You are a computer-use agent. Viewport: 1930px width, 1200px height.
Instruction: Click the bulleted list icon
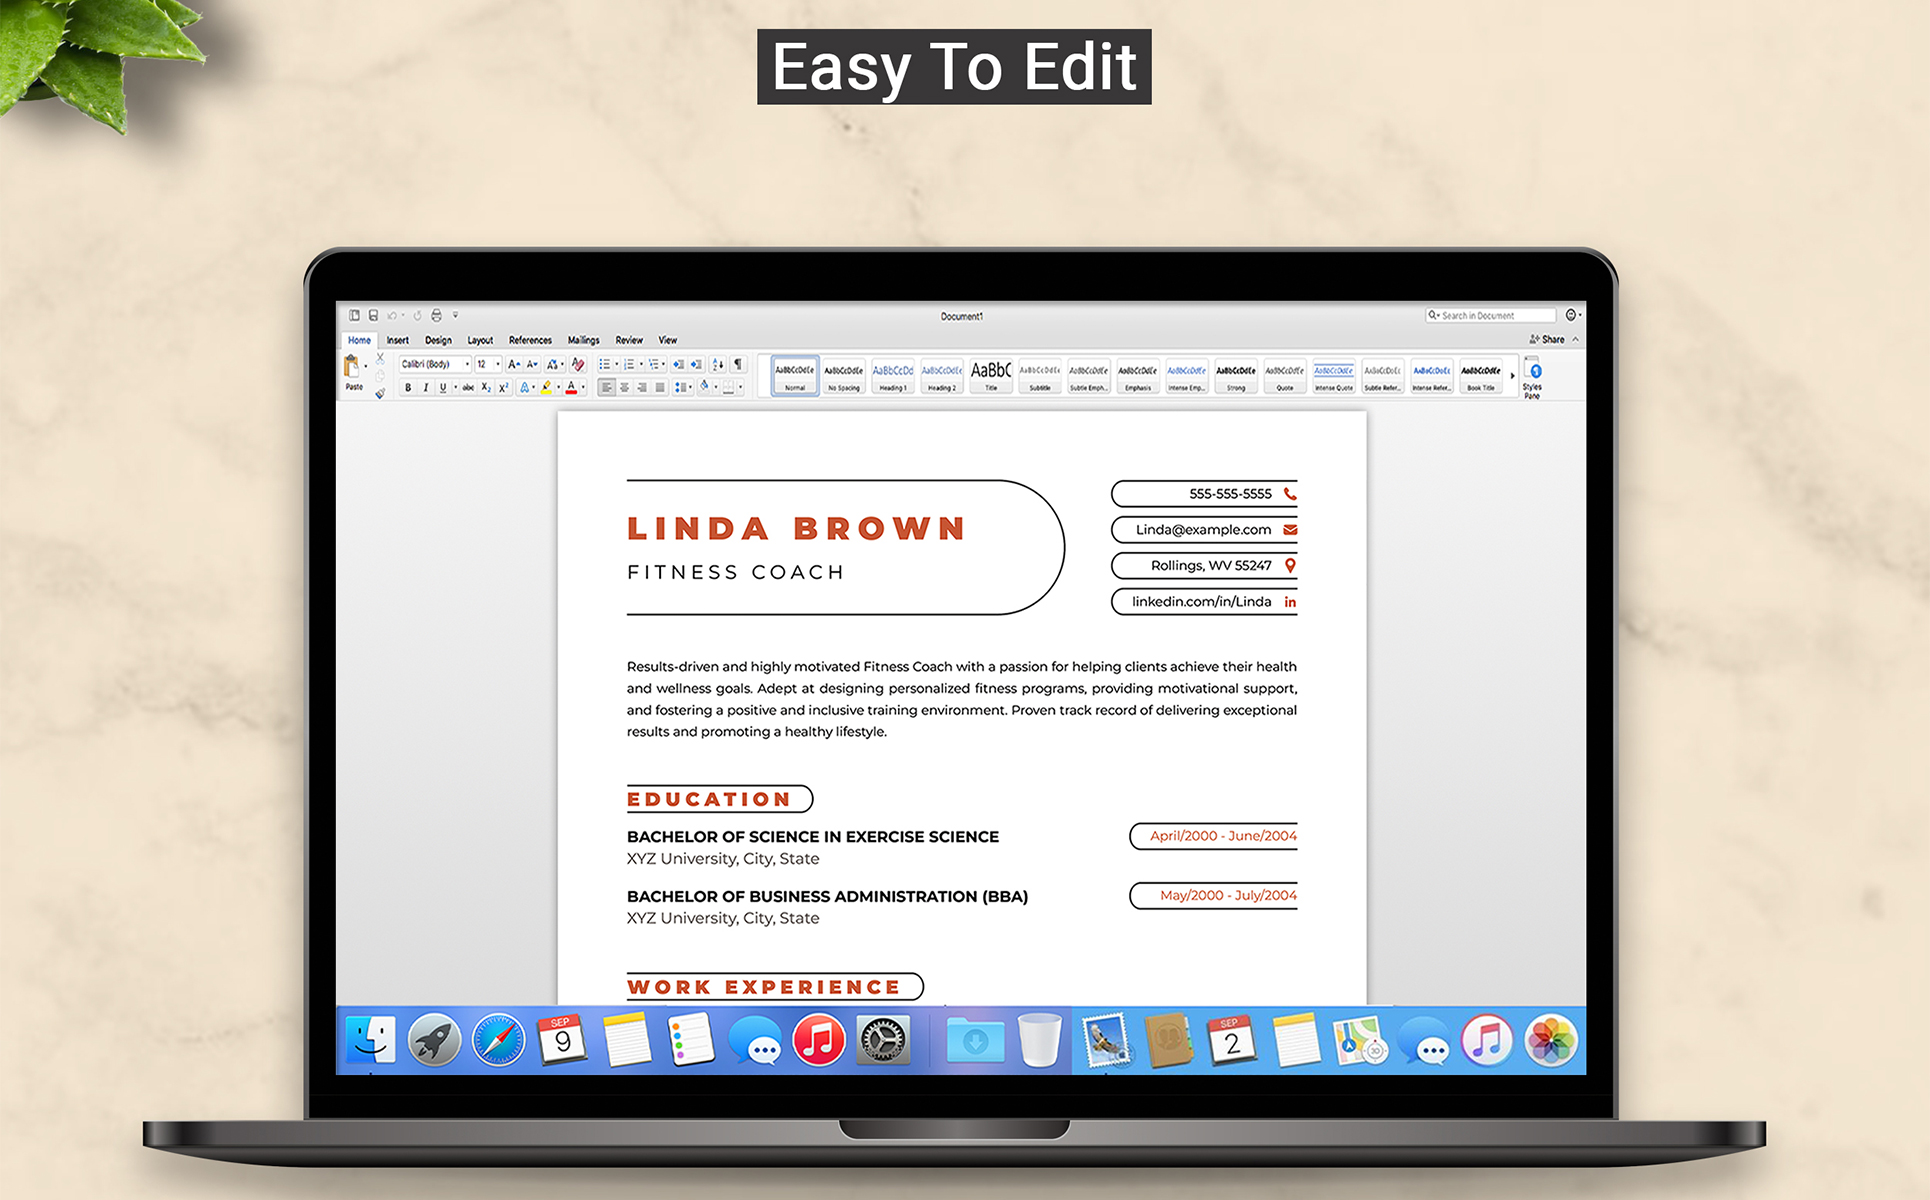[x=604, y=365]
